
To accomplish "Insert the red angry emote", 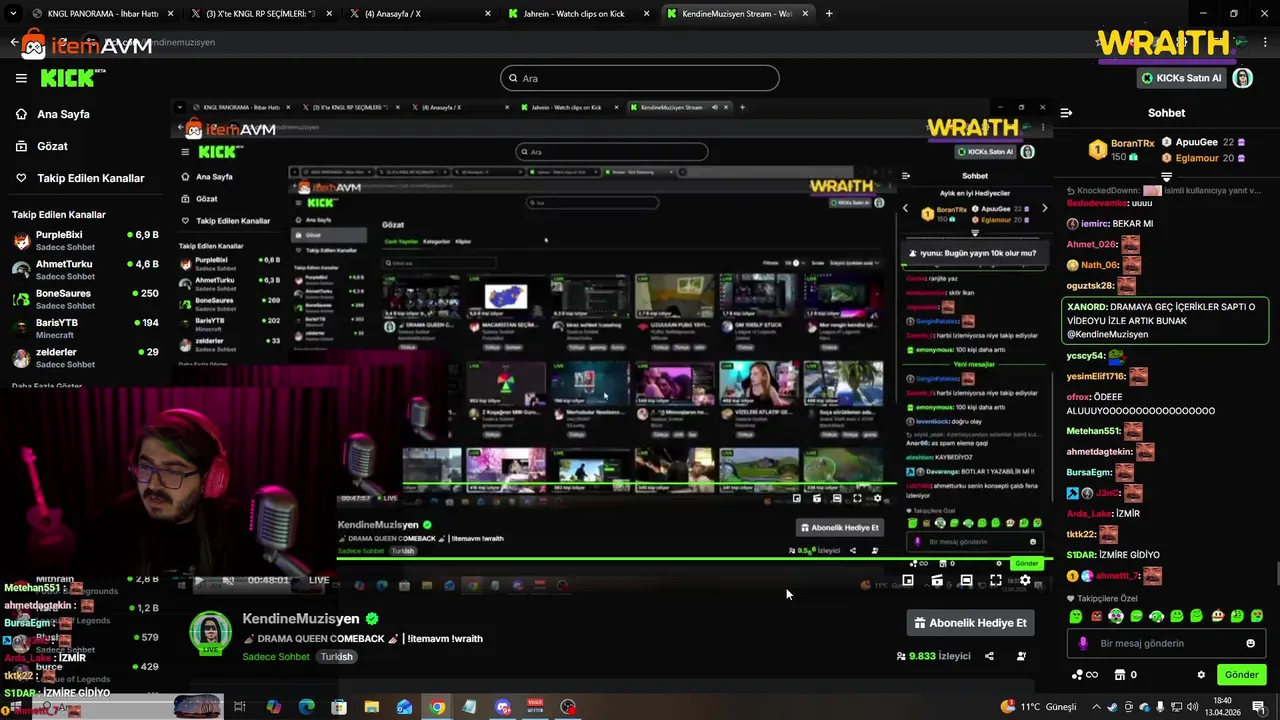I will click(x=1096, y=616).
